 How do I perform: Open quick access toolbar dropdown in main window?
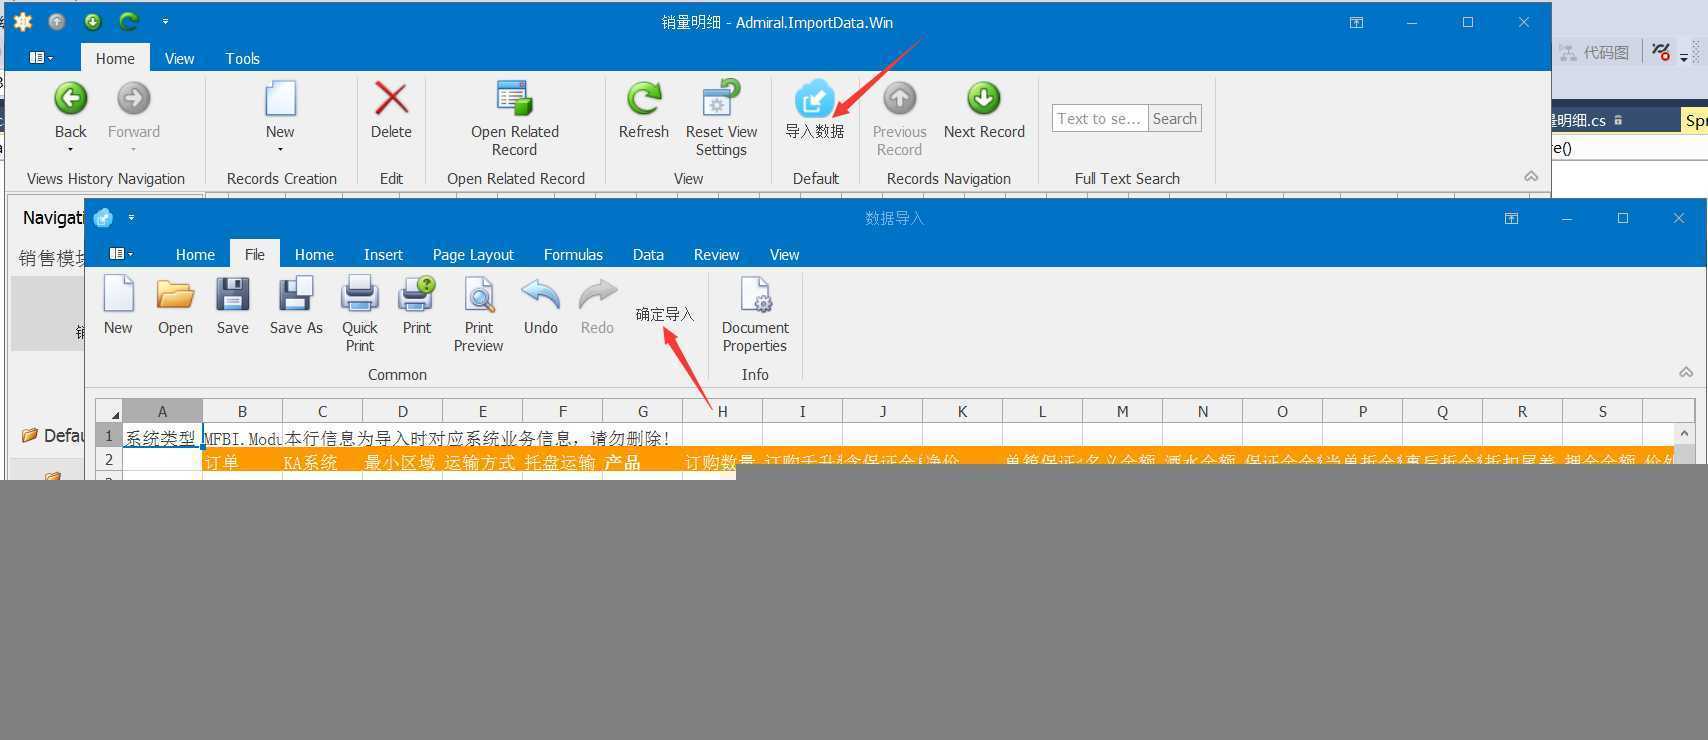165,21
